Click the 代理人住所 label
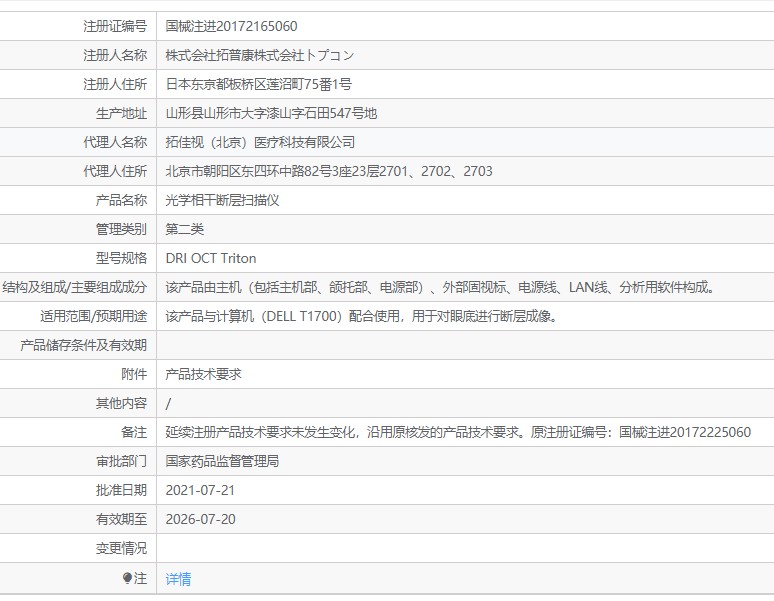The image size is (774, 601). point(115,171)
